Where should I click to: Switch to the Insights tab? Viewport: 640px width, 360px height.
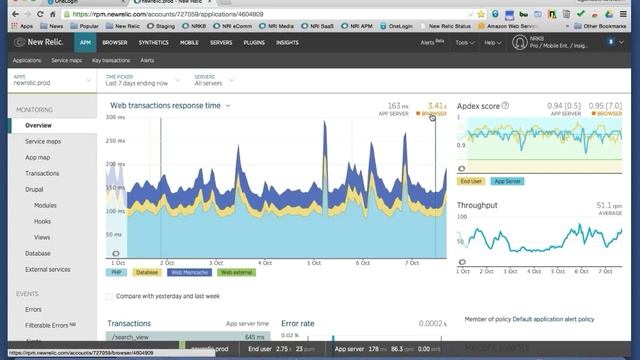point(287,42)
